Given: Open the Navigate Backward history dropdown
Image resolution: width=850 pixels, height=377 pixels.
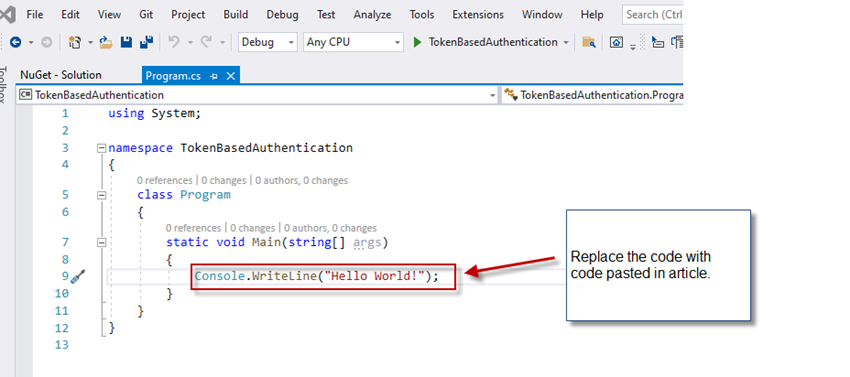Looking at the screenshot, I should [x=31, y=42].
